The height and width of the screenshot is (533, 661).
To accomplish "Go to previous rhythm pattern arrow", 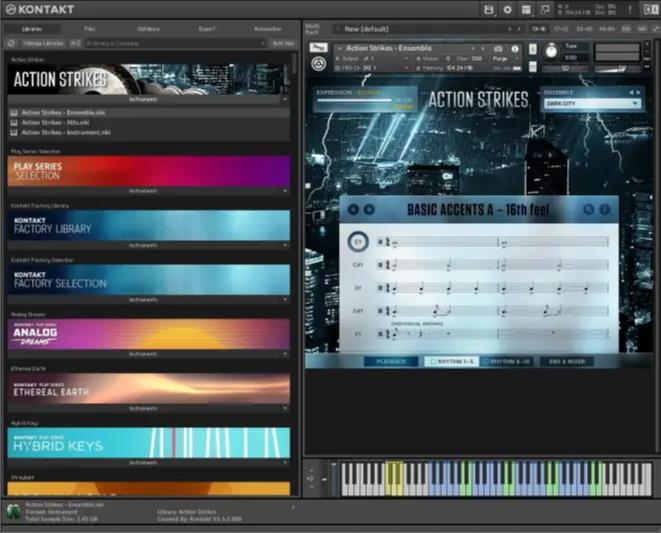I will click(x=353, y=209).
